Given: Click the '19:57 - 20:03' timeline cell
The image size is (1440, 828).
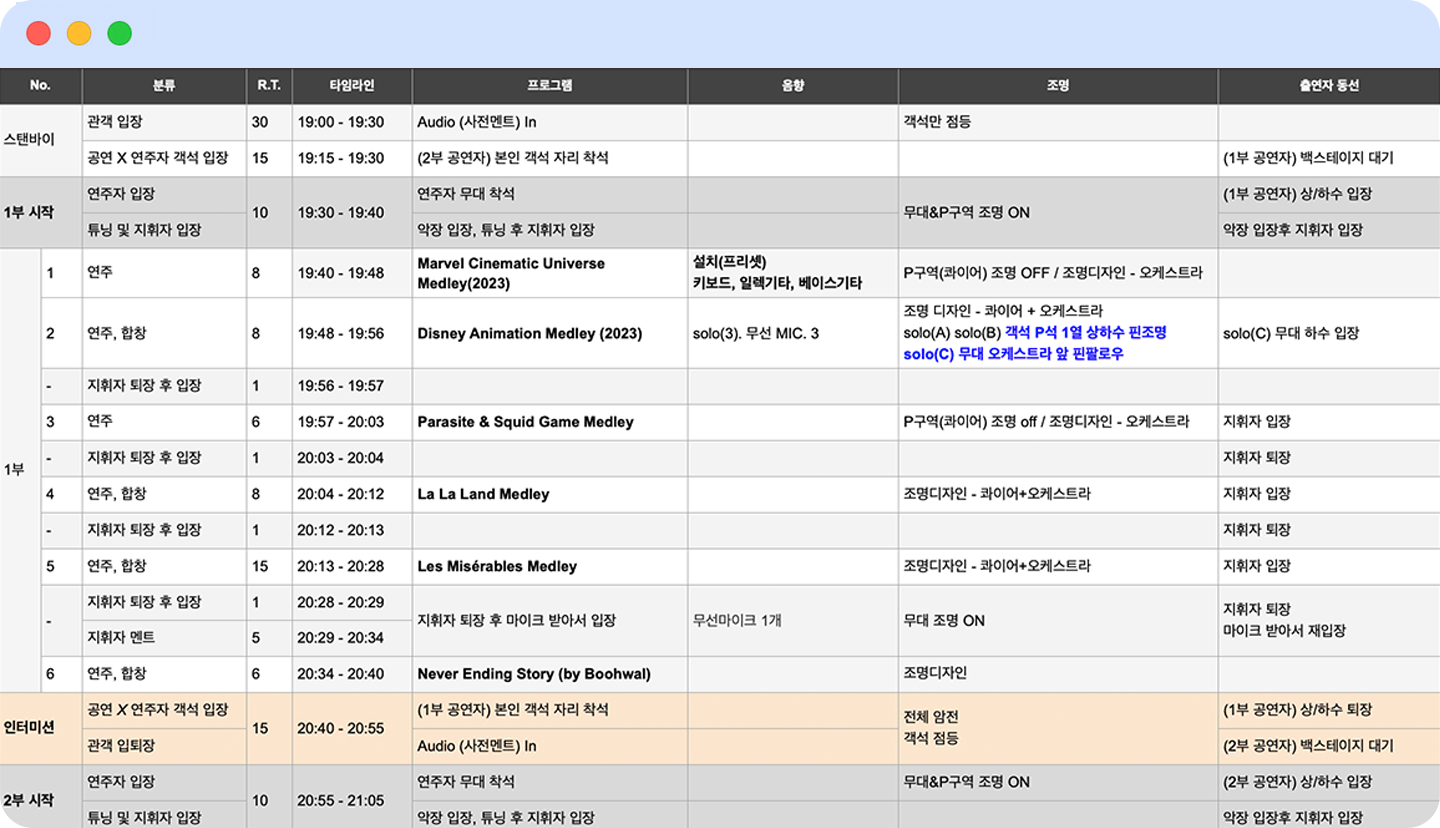Looking at the screenshot, I should coord(351,422).
